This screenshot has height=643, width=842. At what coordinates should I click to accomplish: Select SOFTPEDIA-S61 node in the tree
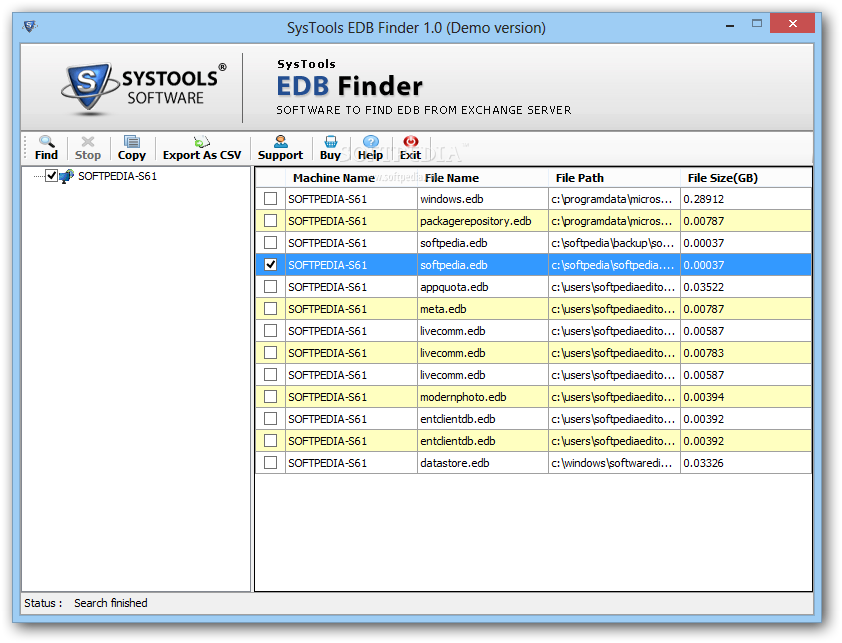click(x=118, y=176)
